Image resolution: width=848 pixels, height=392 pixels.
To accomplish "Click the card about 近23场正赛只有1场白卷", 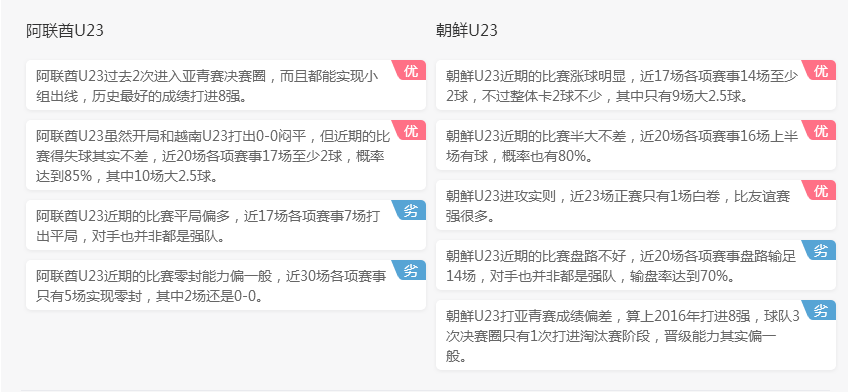I will (x=636, y=205).
